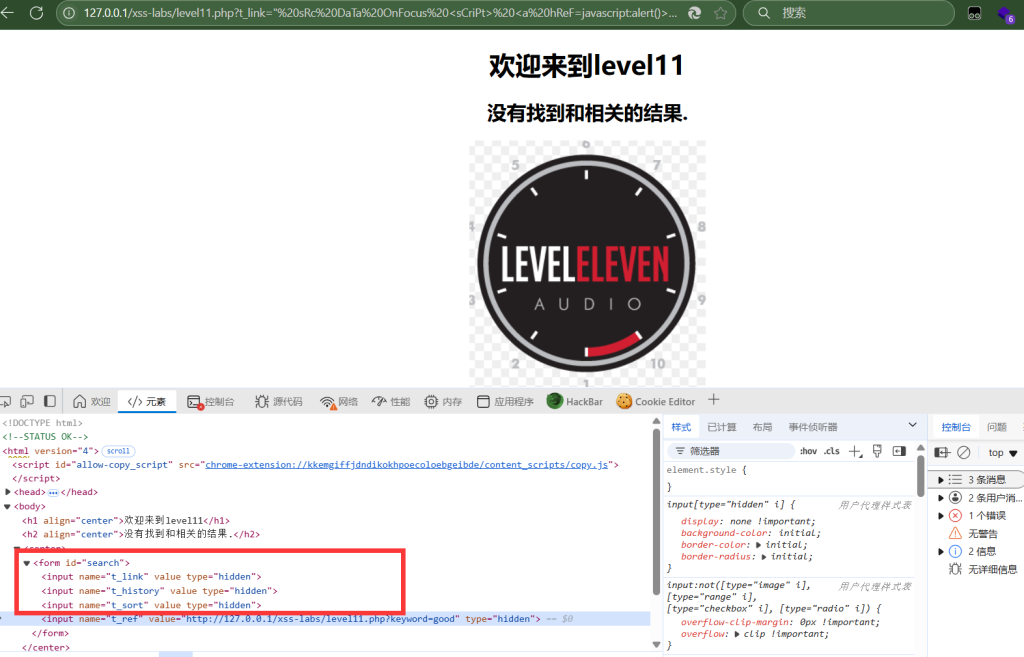1024x657 pixels.
Task: Open the 问题 issues tab
Action: (997, 427)
